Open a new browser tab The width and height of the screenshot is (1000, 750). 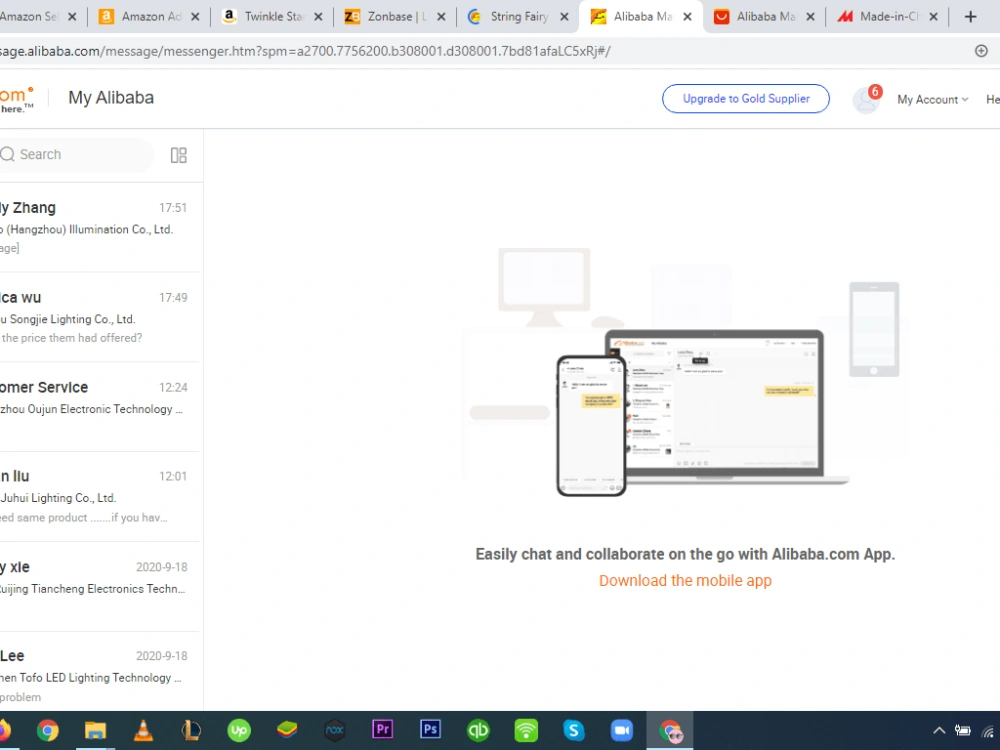click(971, 17)
